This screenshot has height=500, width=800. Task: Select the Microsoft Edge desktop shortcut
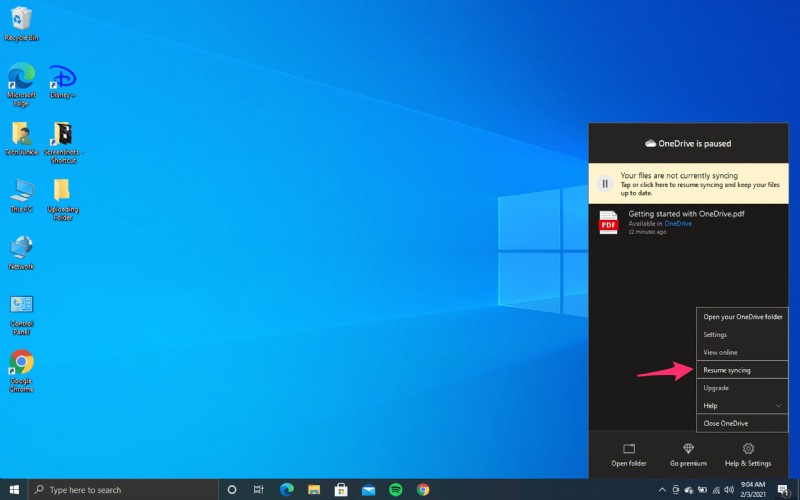(x=21, y=84)
